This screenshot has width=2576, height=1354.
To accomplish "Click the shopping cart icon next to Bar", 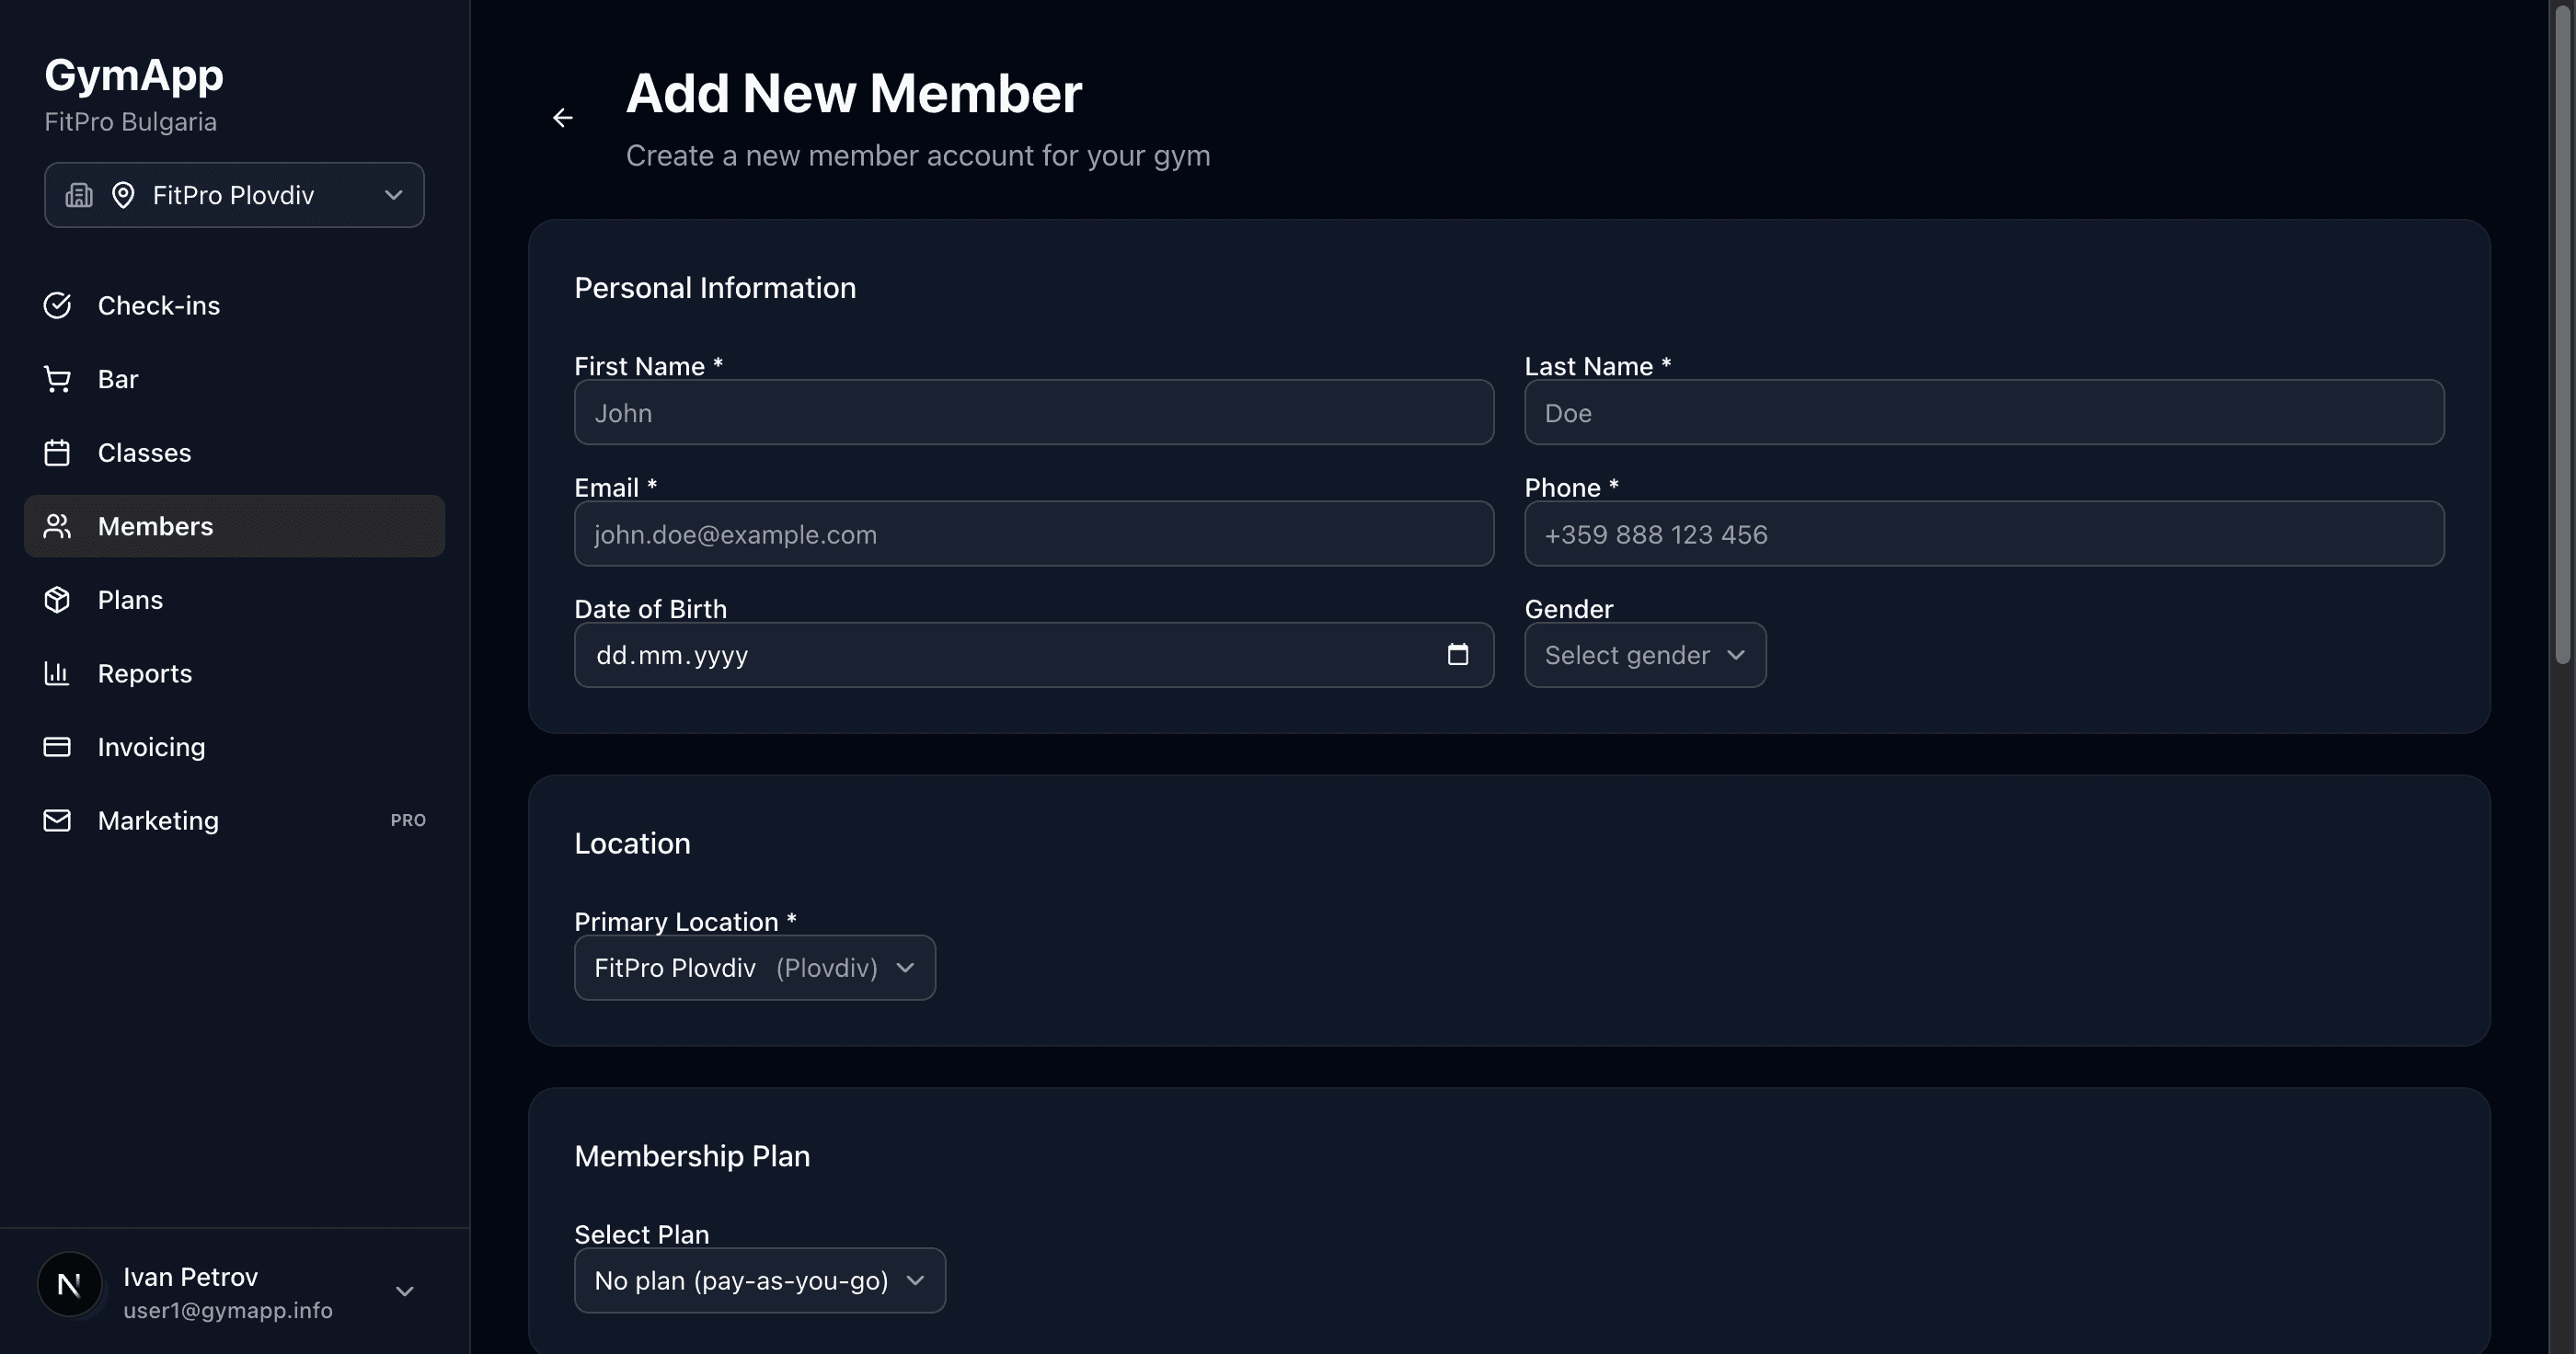I will [x=57, y=378].
